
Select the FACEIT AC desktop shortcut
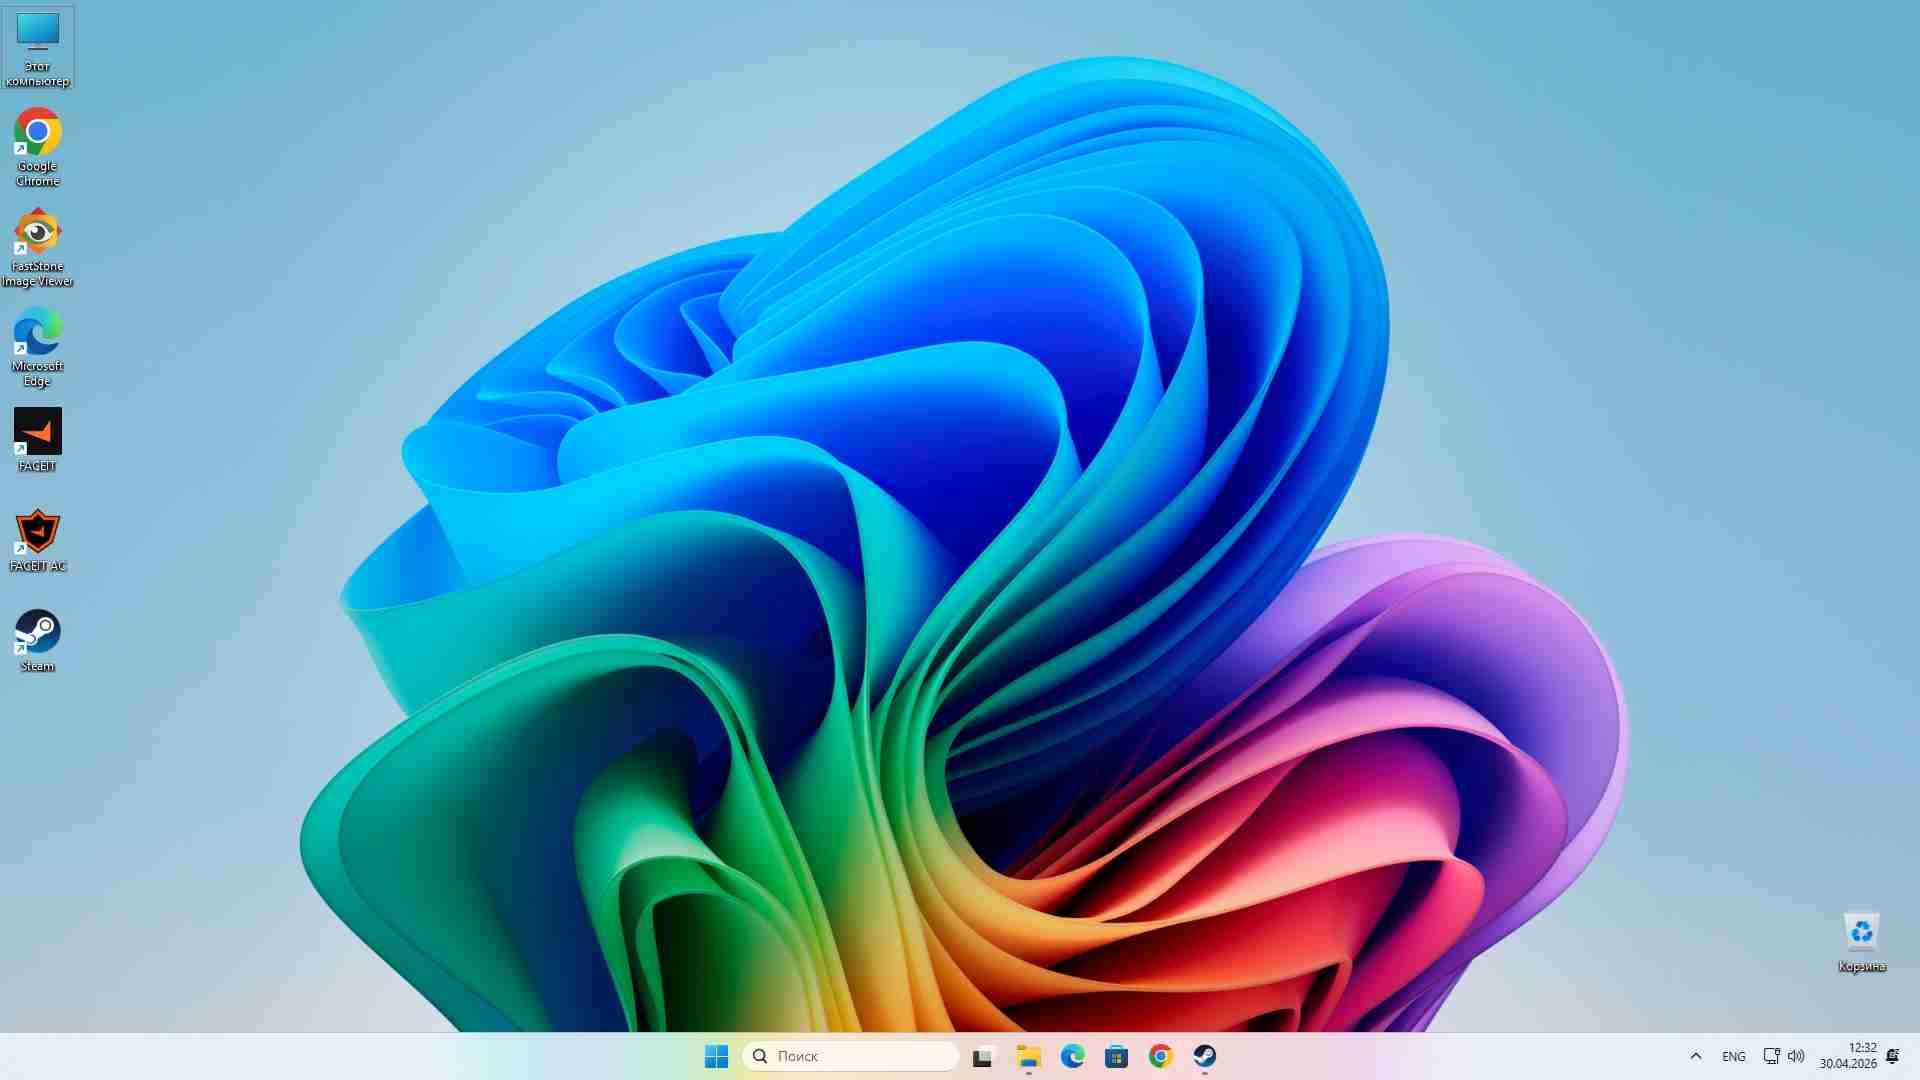[37, 540]
